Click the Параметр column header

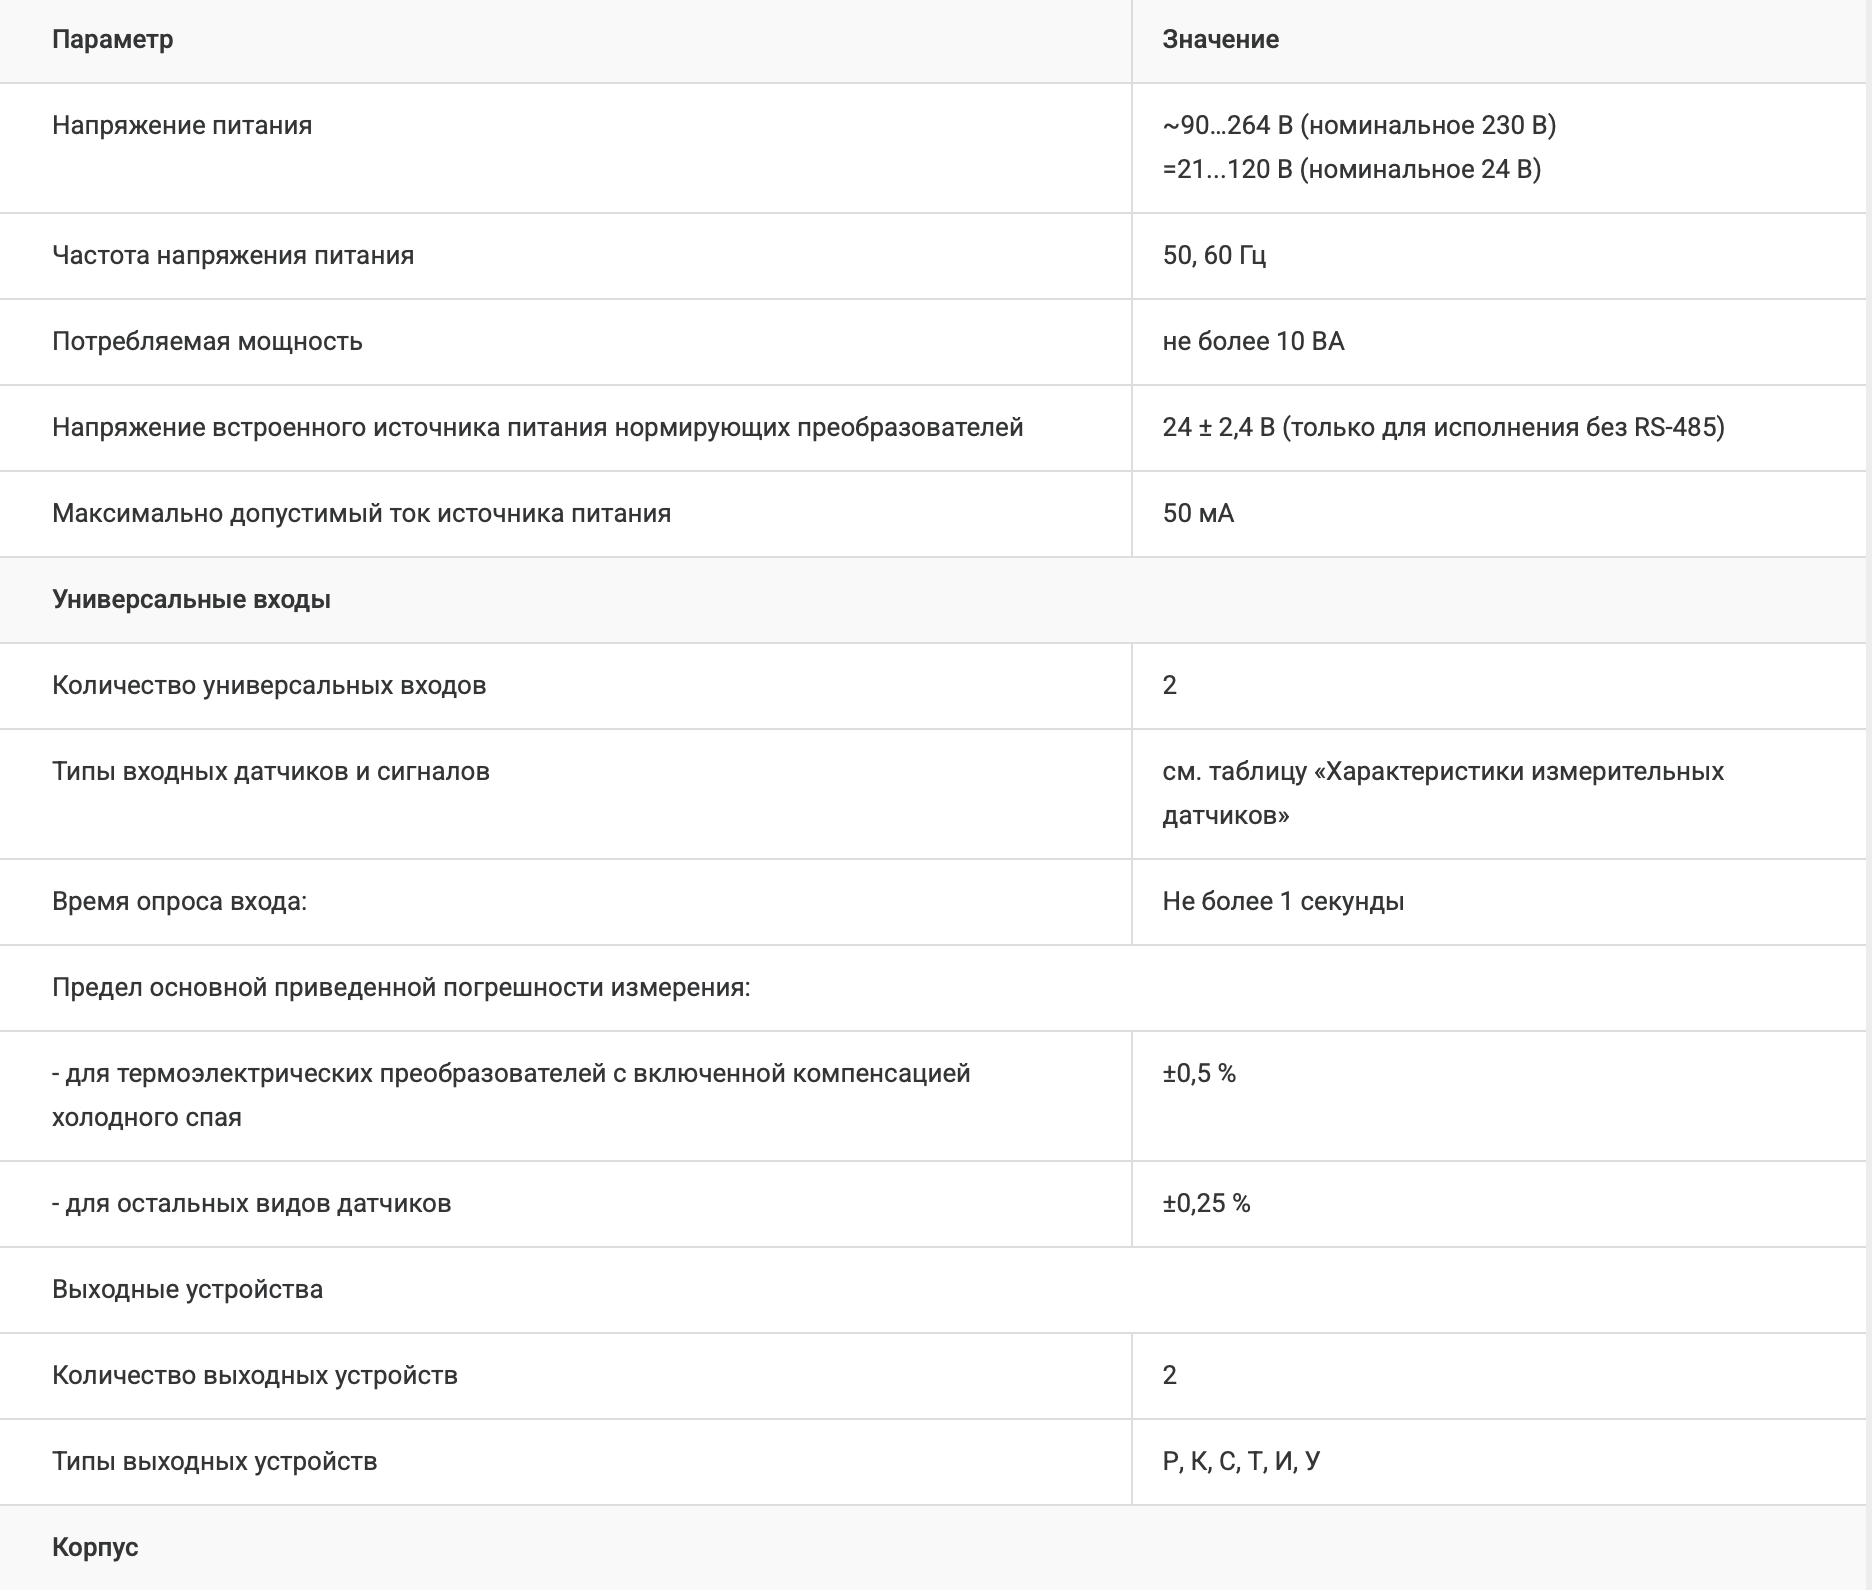pyautogui.click(x=112, y=39)
